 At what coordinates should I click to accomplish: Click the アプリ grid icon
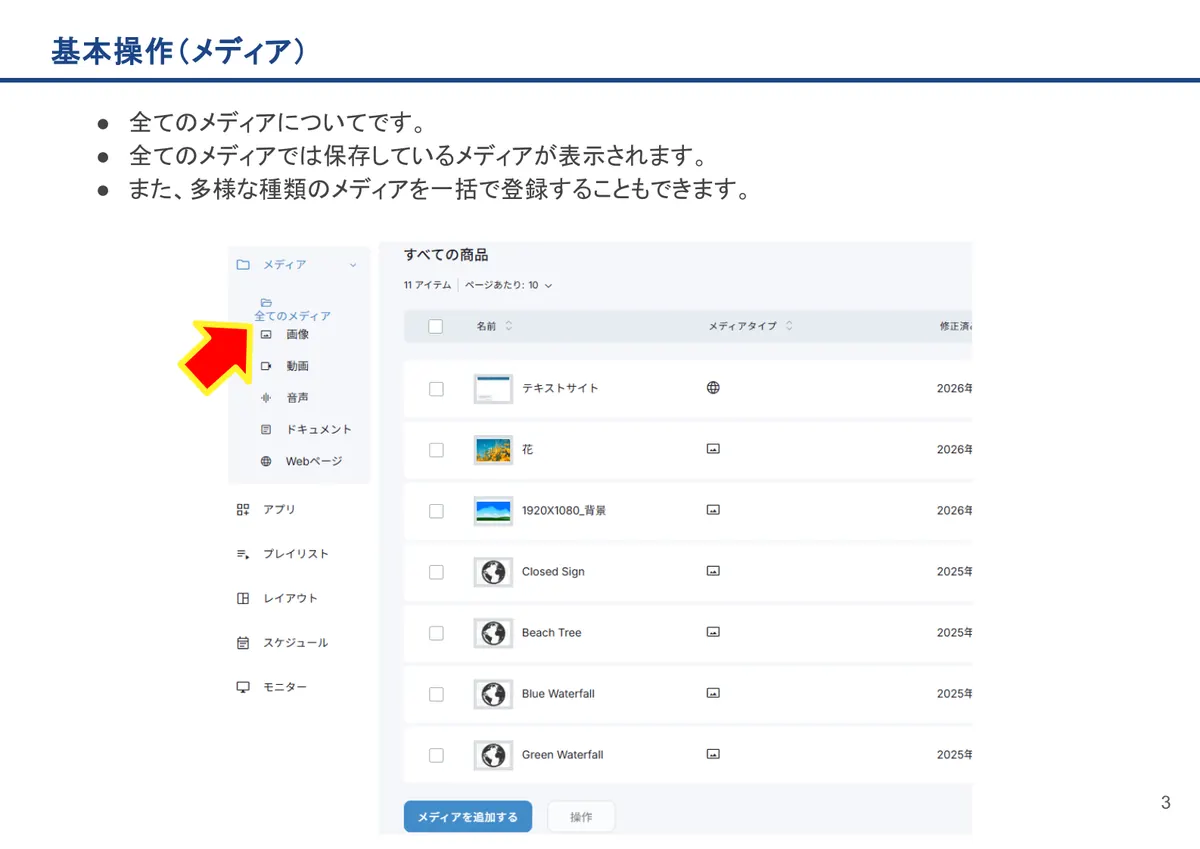242,509
